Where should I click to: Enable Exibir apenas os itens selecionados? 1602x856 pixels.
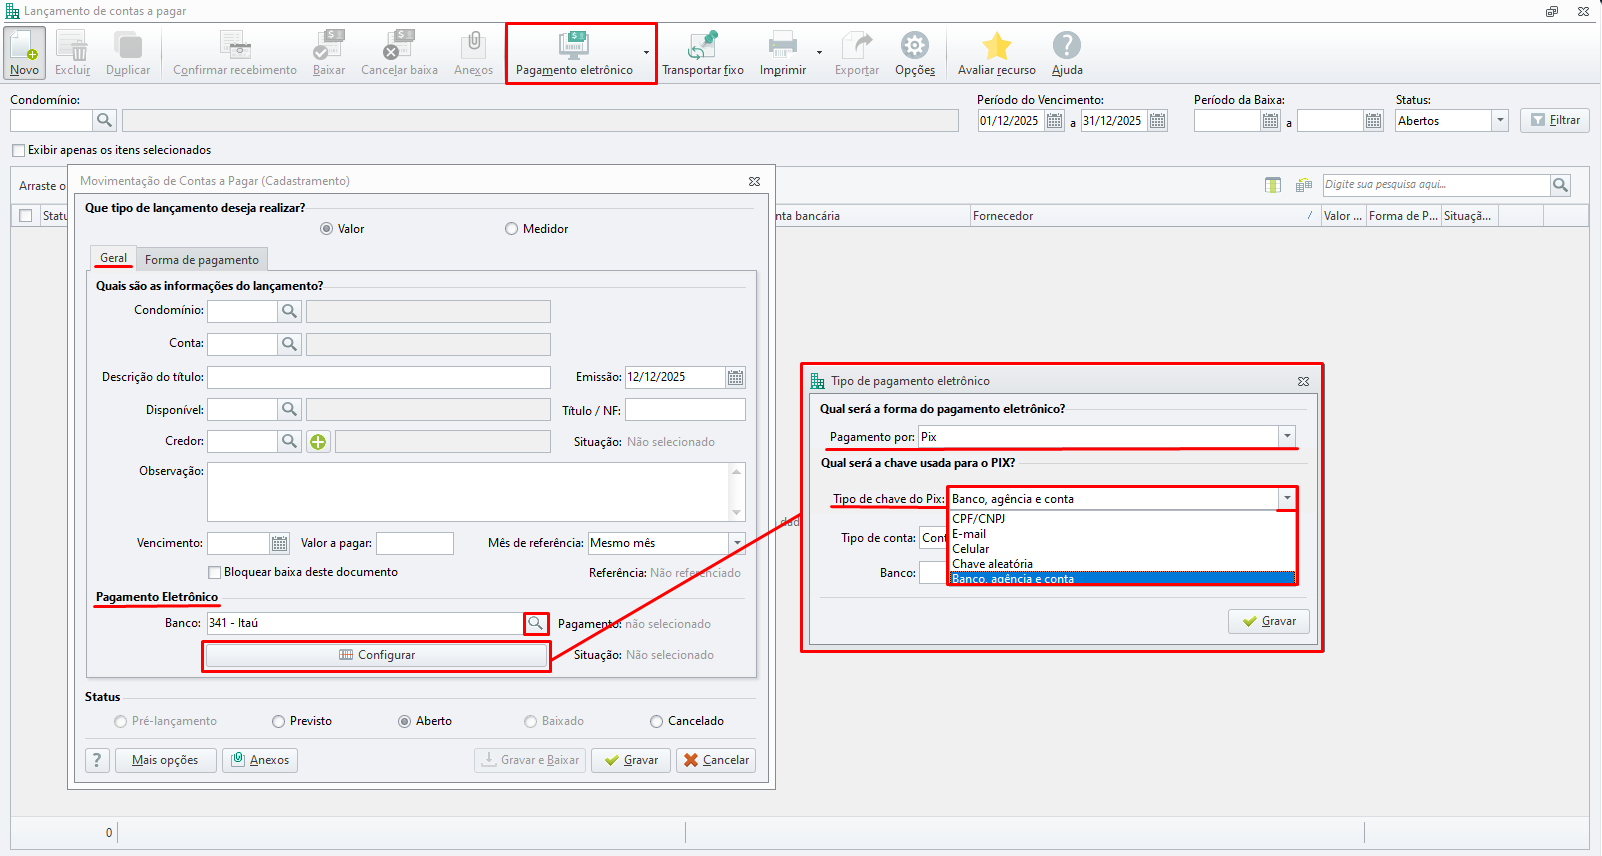pyautogui.click(x=18, y=150)
